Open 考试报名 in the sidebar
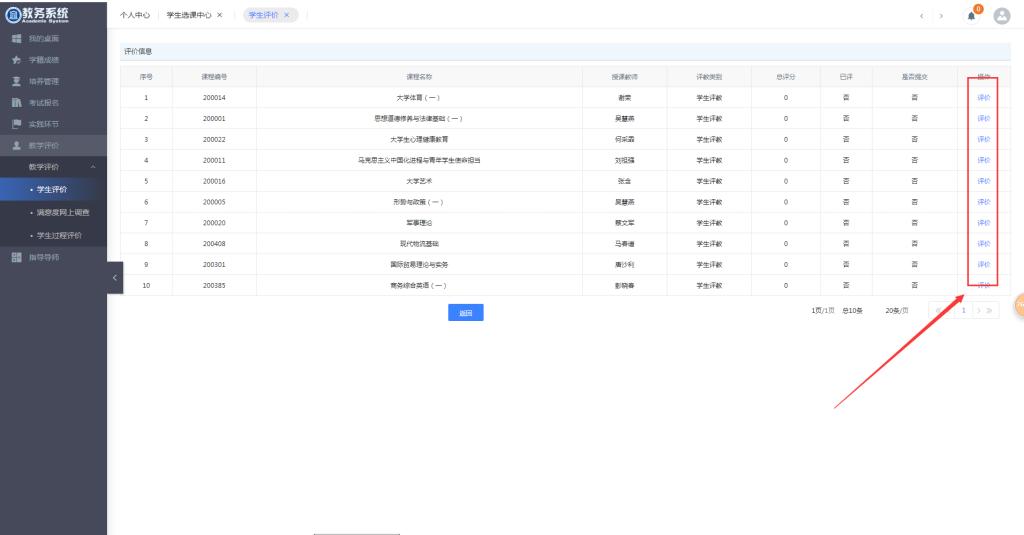This screenshot has height=535, width=1024. [x=16, y=102]
